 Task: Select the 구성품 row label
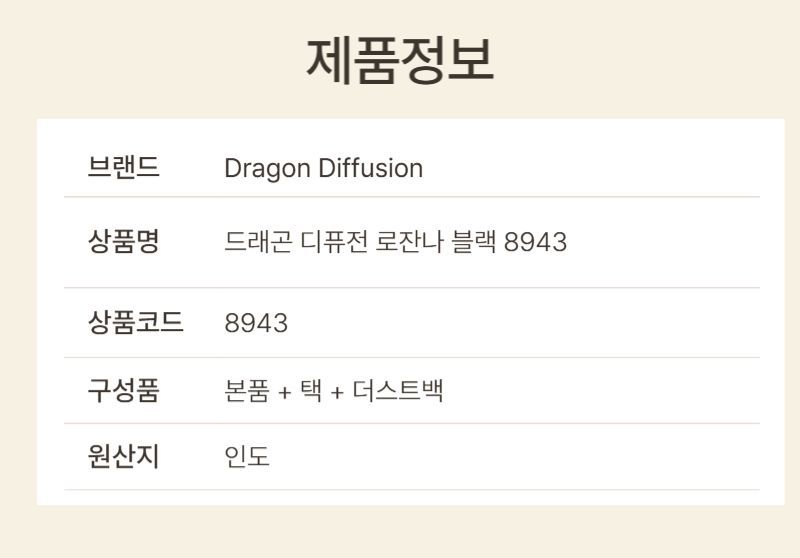(x=123, y=390)
